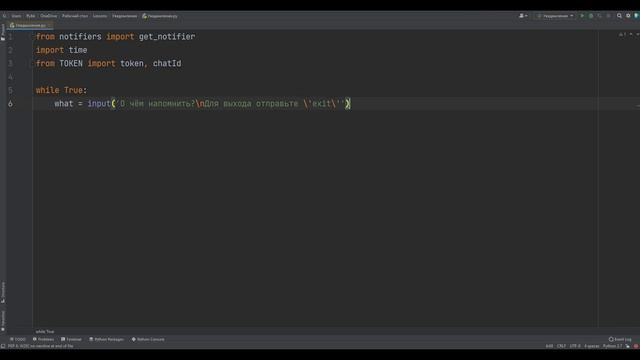The height and width of the screenshot is (360, 640).
Task: Open the settings gear icon
Action: (628, 16)
